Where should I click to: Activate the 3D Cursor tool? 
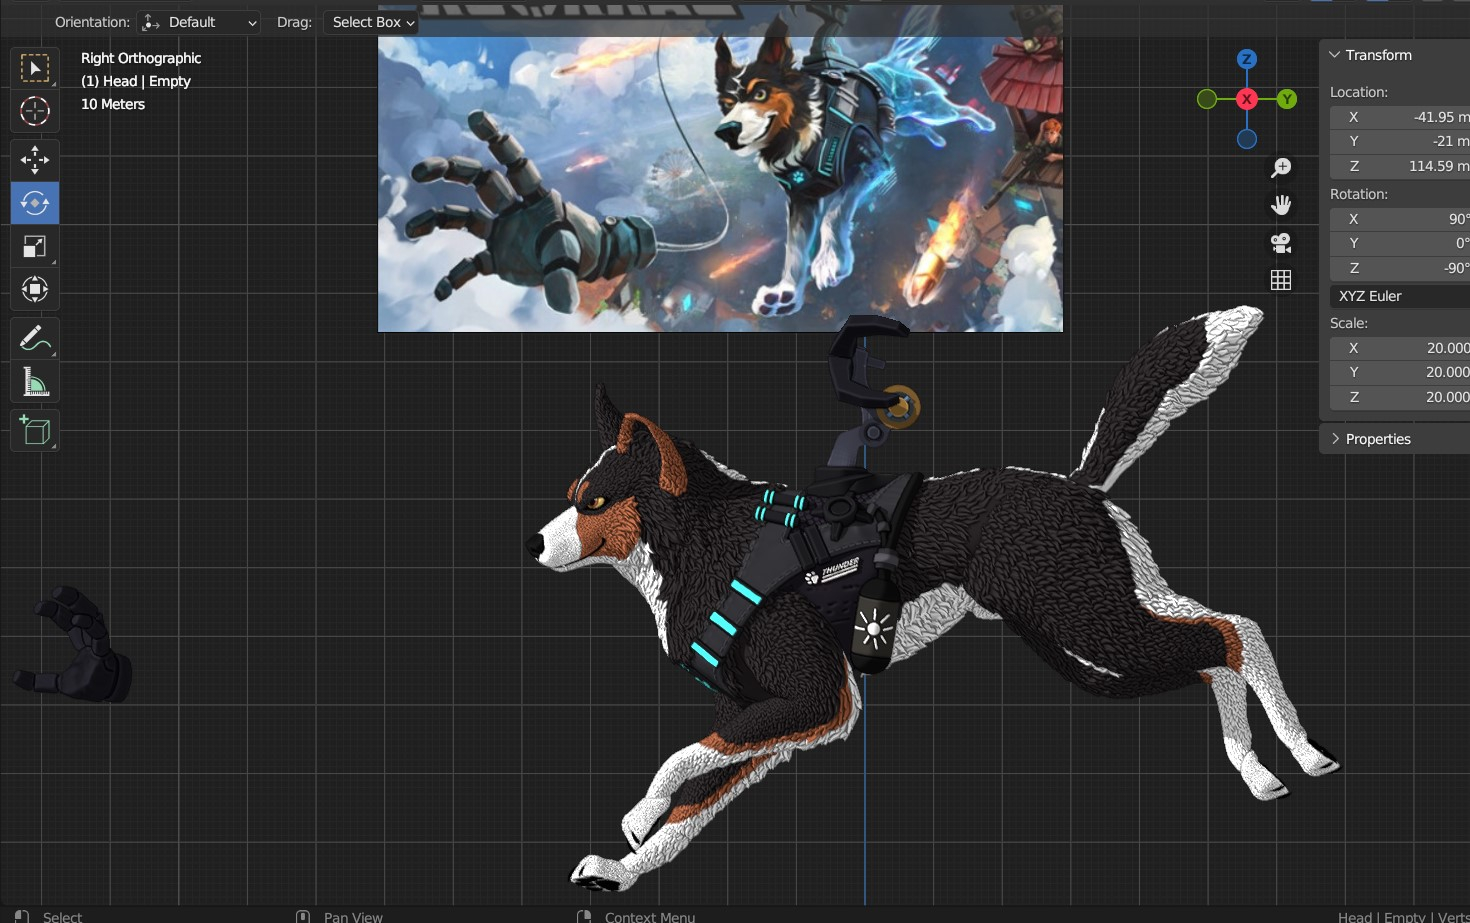[35, 111]
